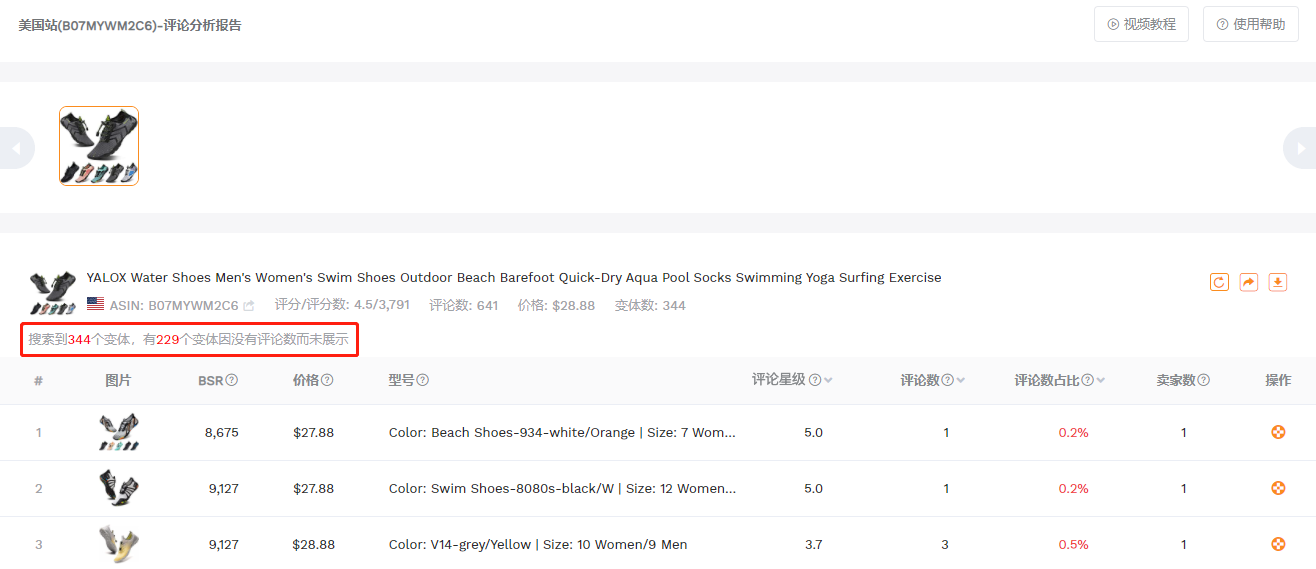The height and width of the screenshot is (569, 1316).
Task: Click BSR value 8,675
Action: 222,433
